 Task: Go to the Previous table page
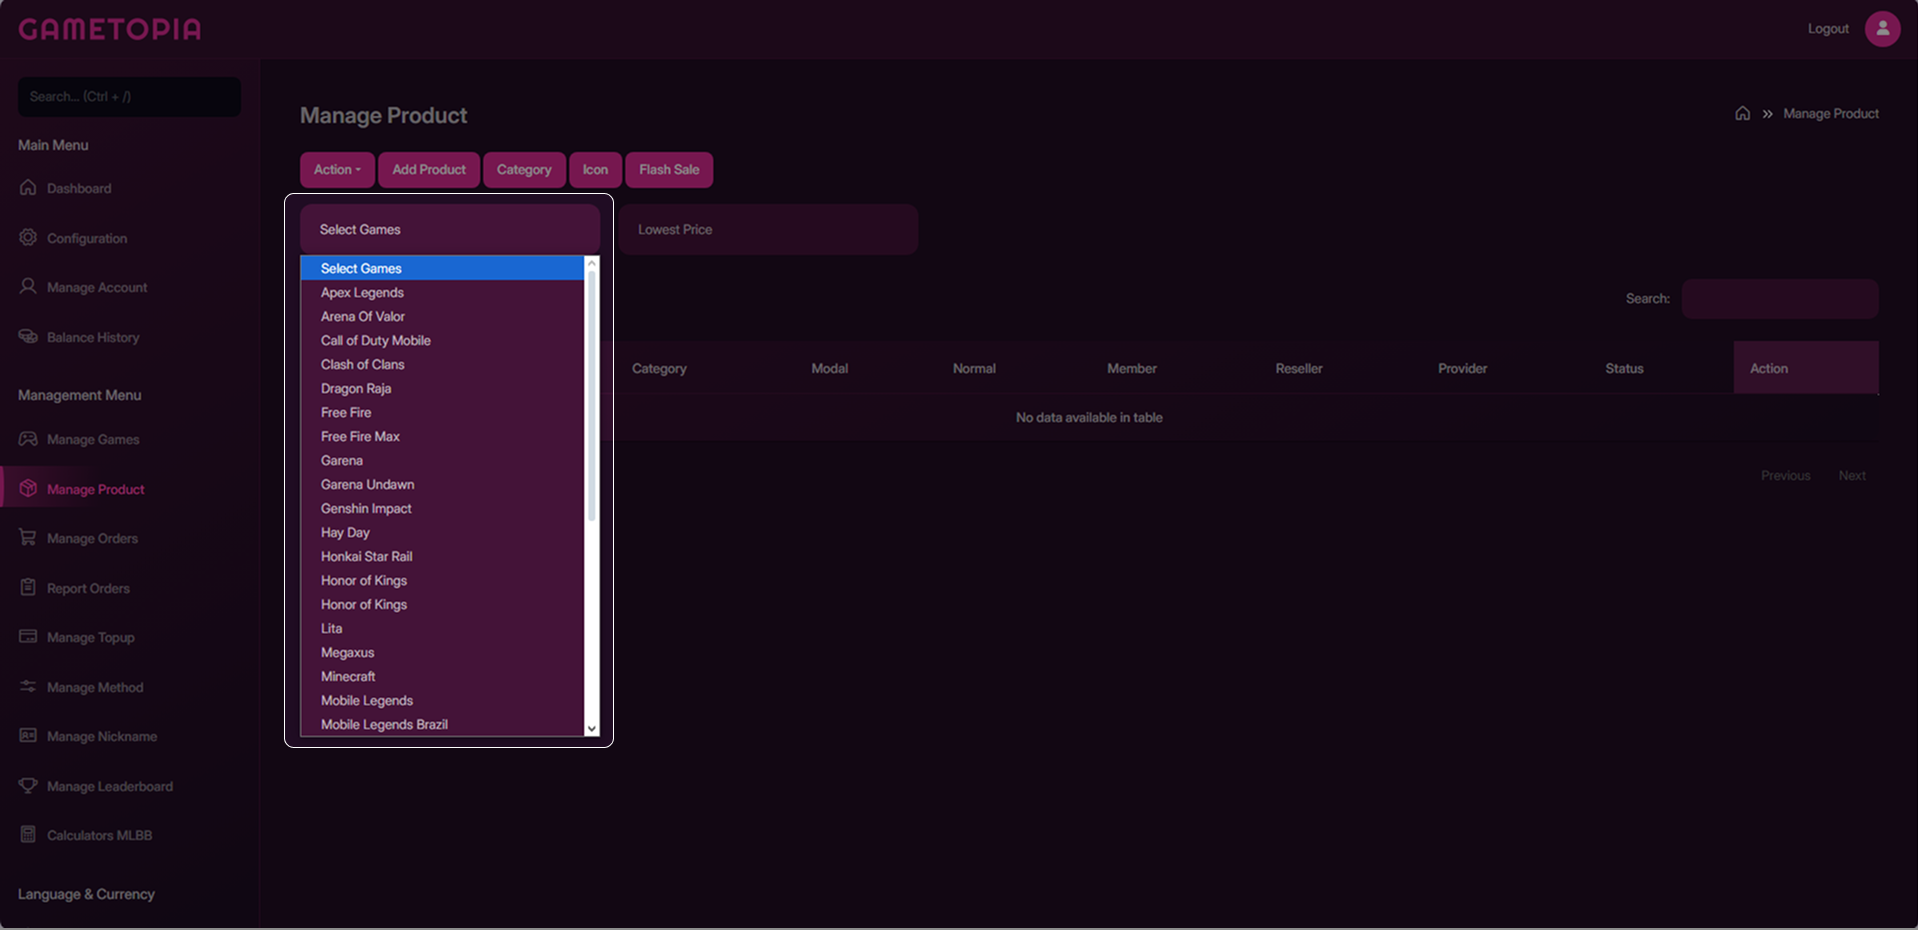(x=1786, y=476)
